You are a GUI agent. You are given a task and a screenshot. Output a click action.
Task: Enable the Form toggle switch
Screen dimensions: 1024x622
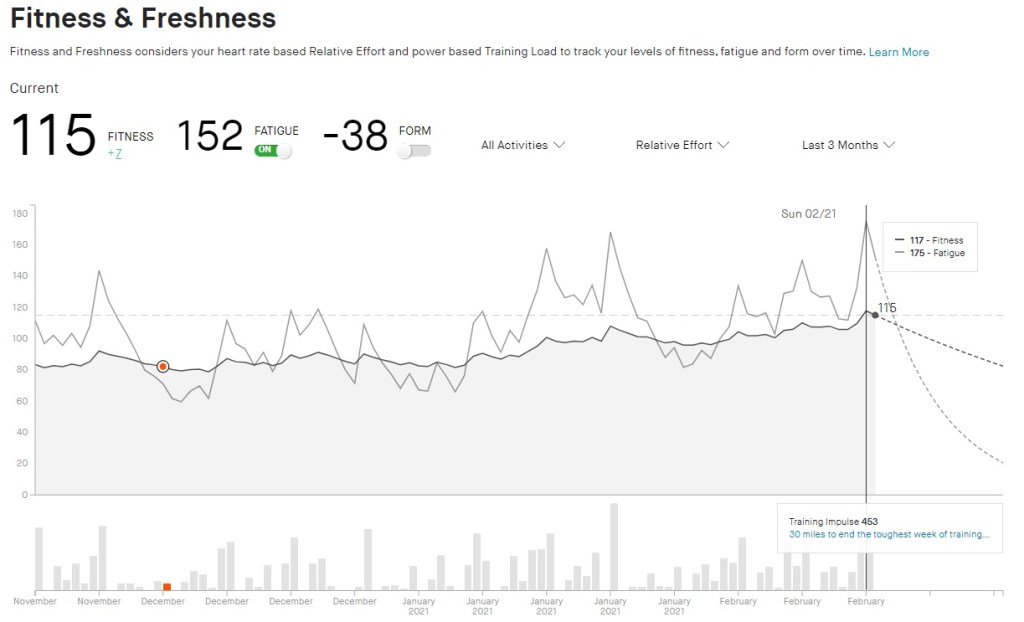[414, 151]
